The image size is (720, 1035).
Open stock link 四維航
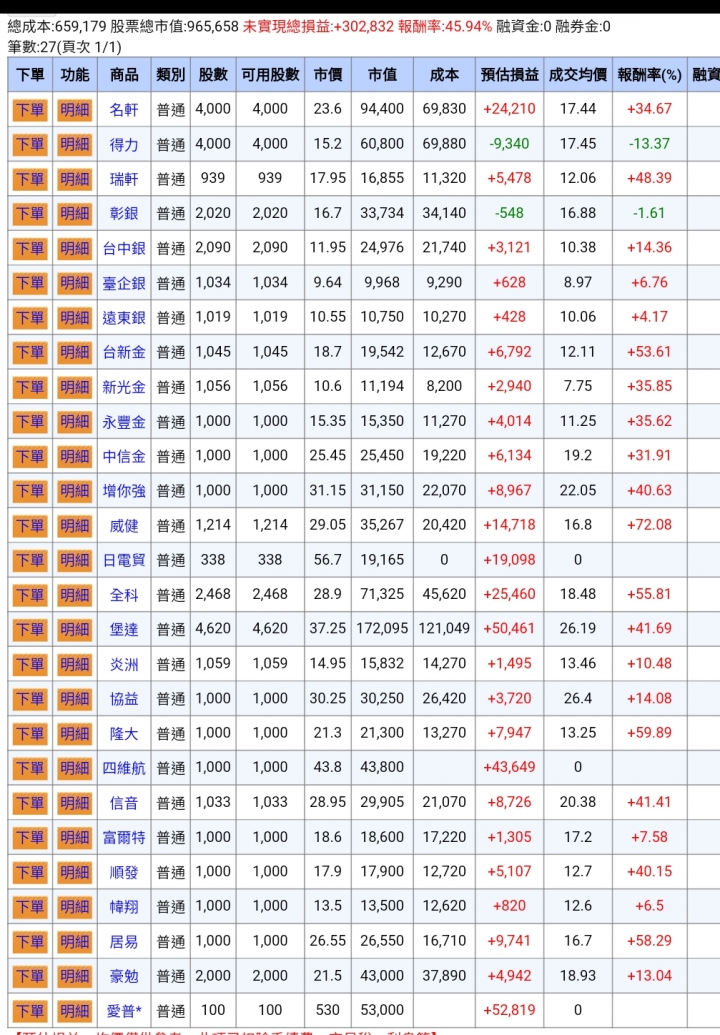[124, 768]
